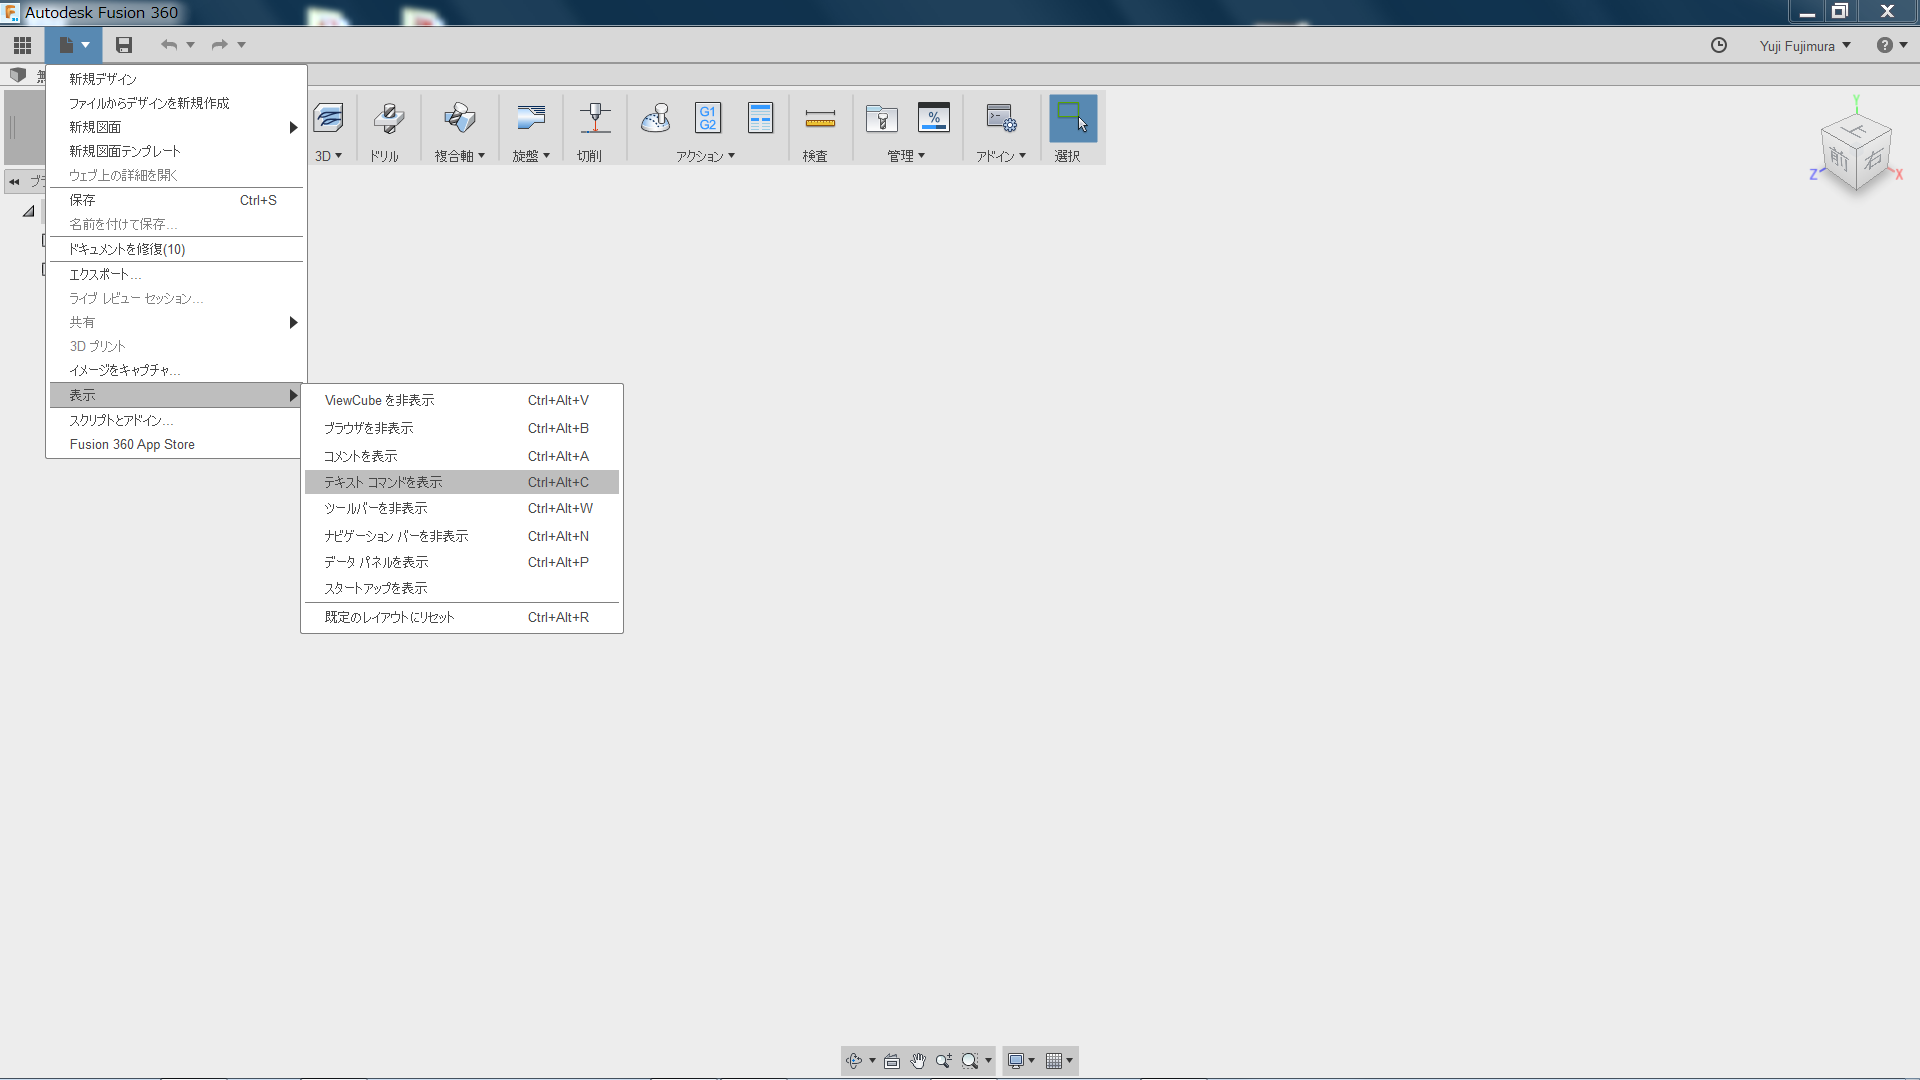The image size is (1920, 1080).
Task: Open the Yuji Fujimura account dropdown
Action: click(x=1806, y=46)
